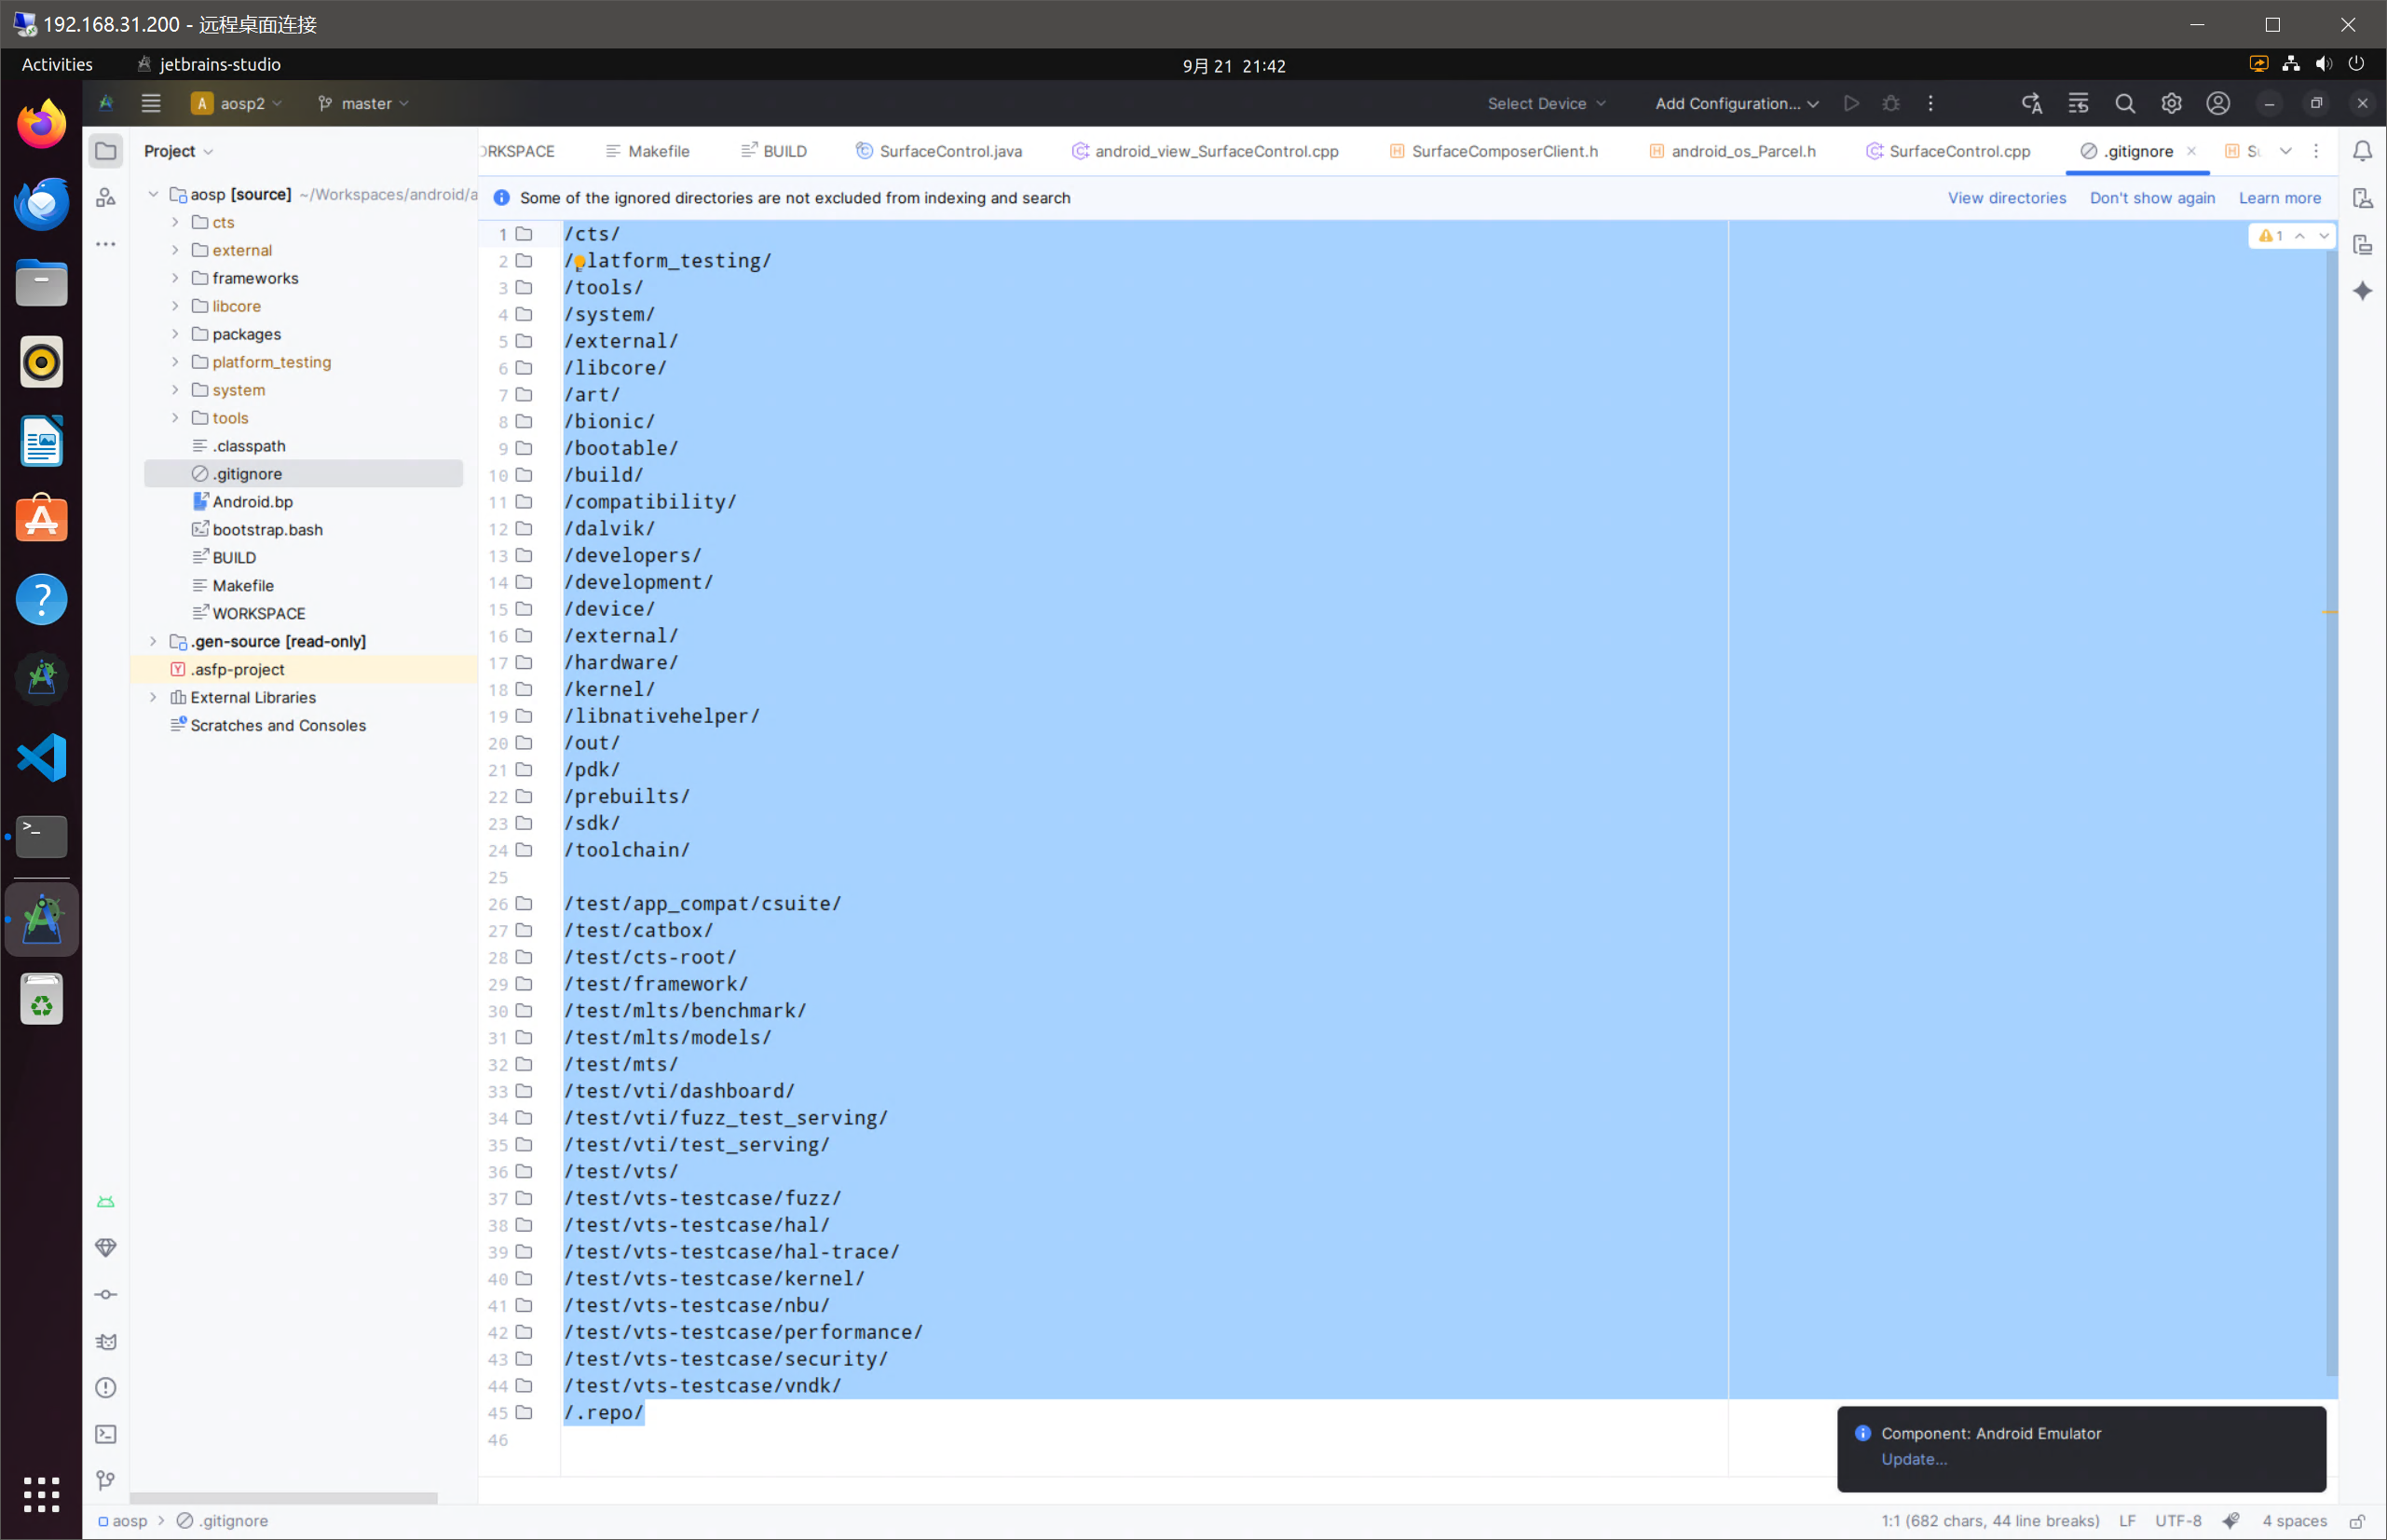Switch to the Makefile tab

[658, 151]
